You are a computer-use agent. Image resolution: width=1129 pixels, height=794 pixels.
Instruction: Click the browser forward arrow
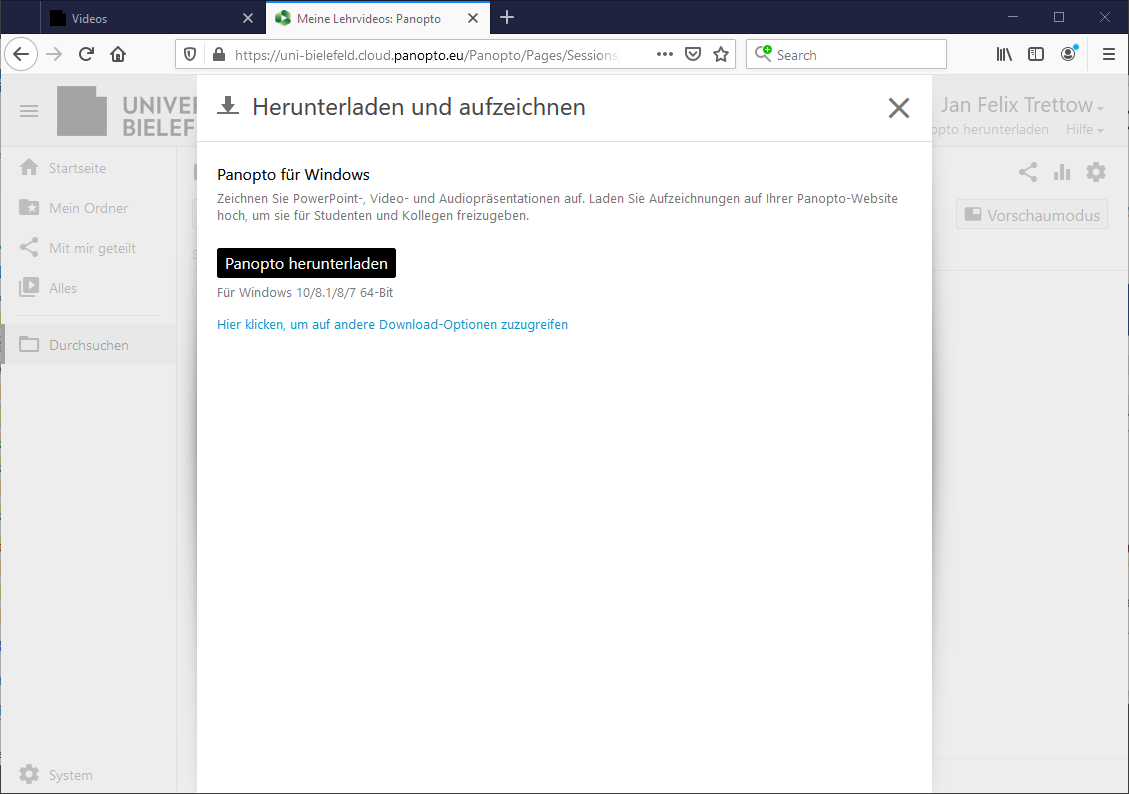click(54, 55)
